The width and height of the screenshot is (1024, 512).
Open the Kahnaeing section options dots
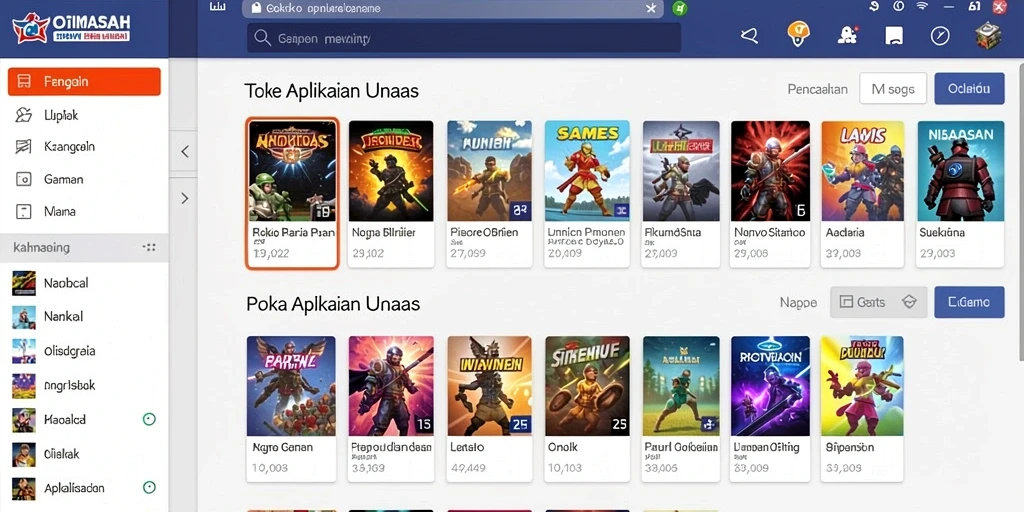click(149, 248)
